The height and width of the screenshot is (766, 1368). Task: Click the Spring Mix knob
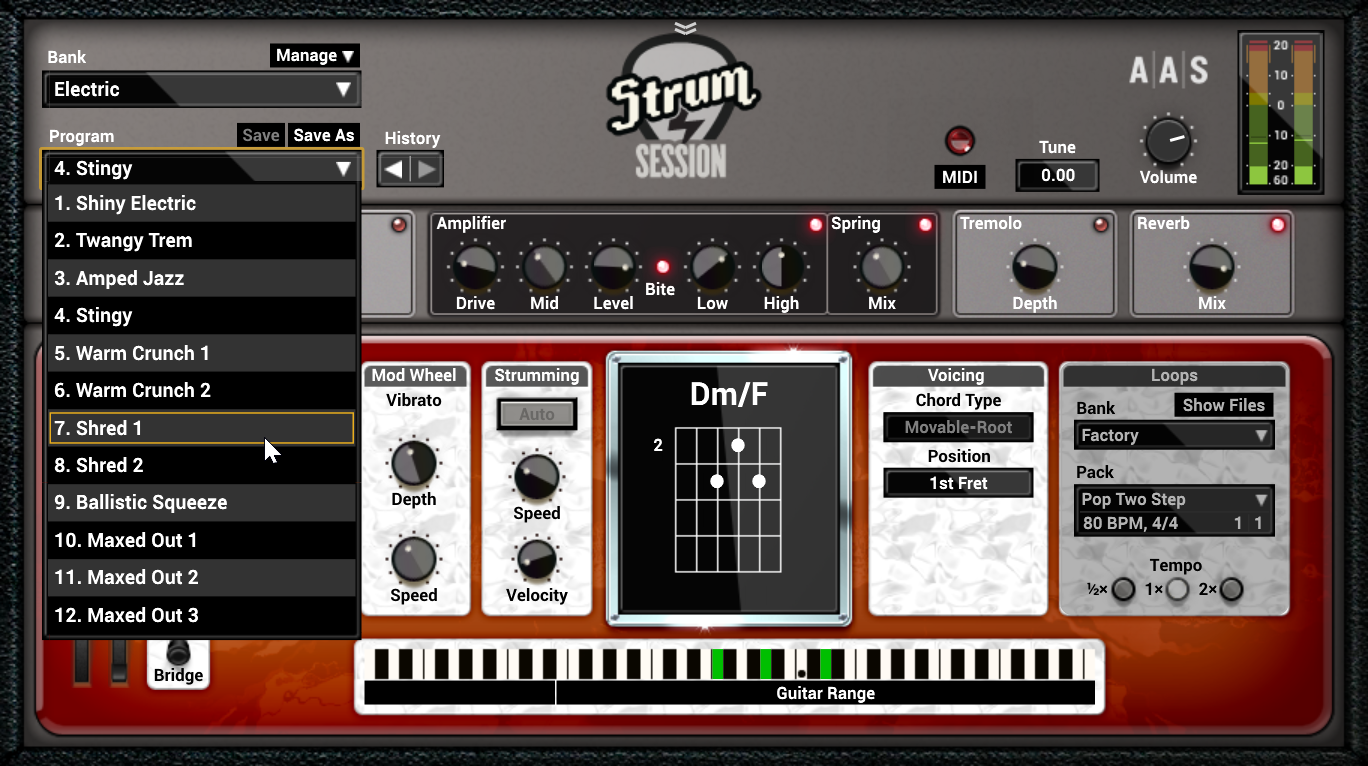pos(882,267)
